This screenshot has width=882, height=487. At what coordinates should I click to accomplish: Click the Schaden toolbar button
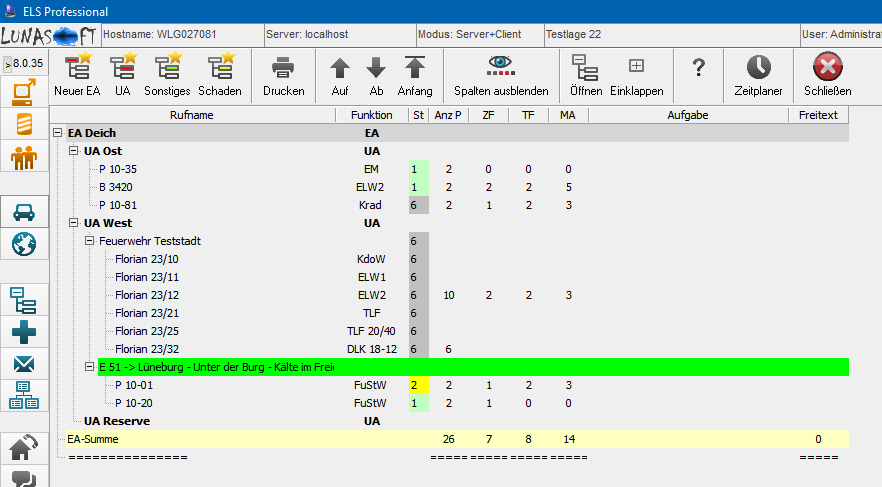[219, 75]
